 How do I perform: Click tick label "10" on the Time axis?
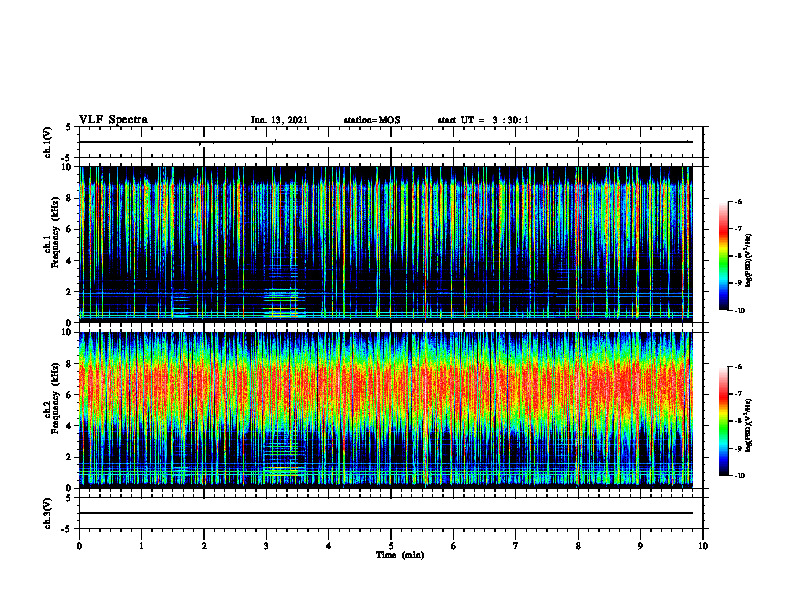coord(703,546)
